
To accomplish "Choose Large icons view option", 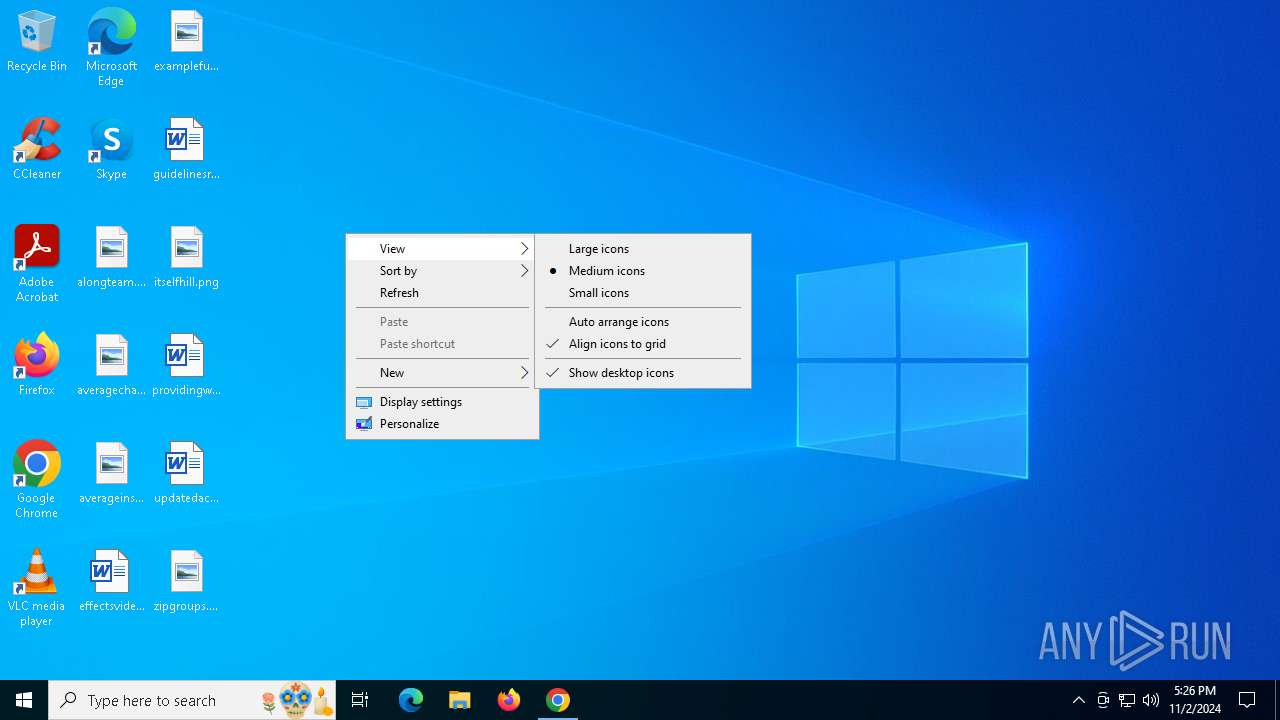I will (x=643, y=249).
